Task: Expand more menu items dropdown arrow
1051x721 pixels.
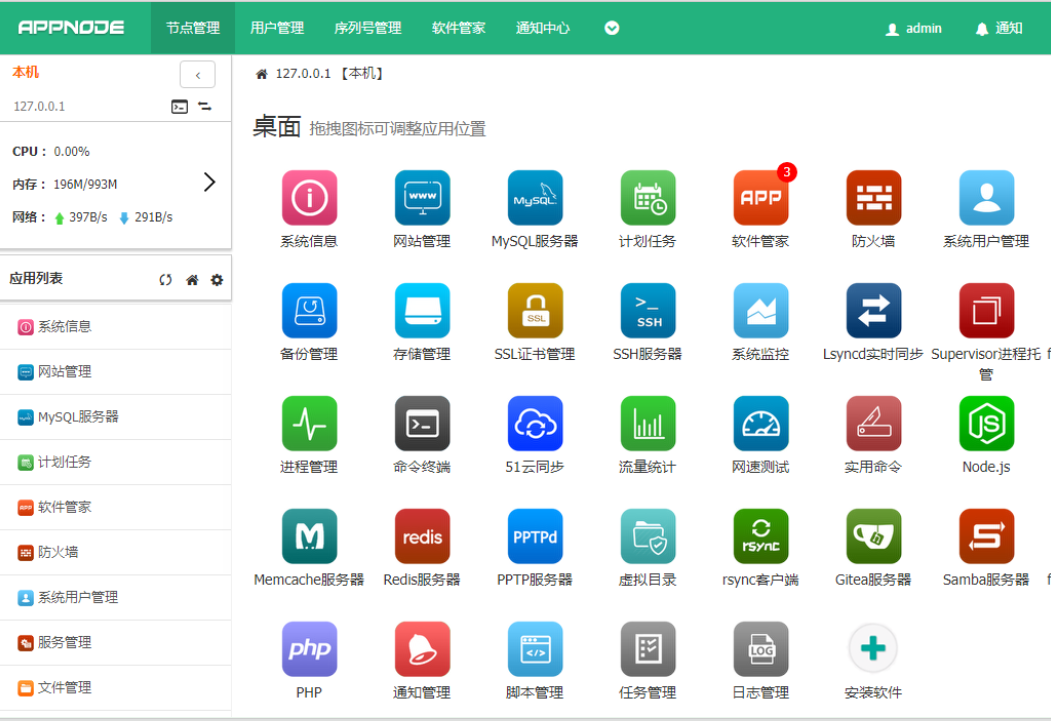Action: click(612, 28)
